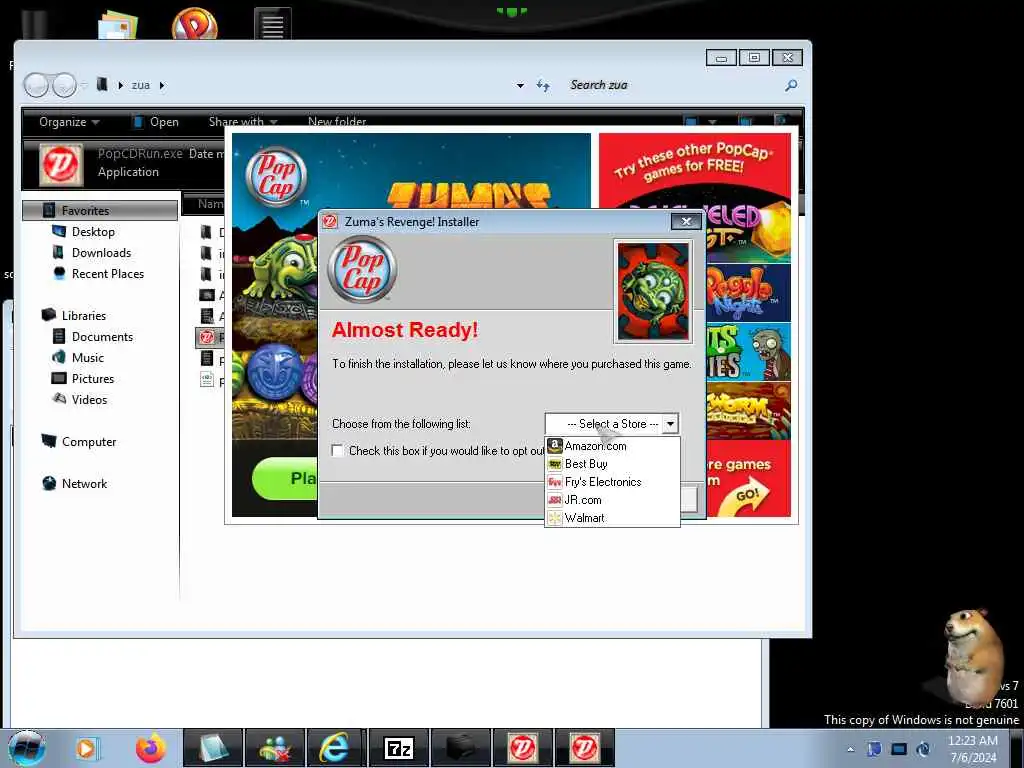Click the Explorer back navigation button
The image size is (1024, 768).
pyautogui.click(x=36, y=85)
